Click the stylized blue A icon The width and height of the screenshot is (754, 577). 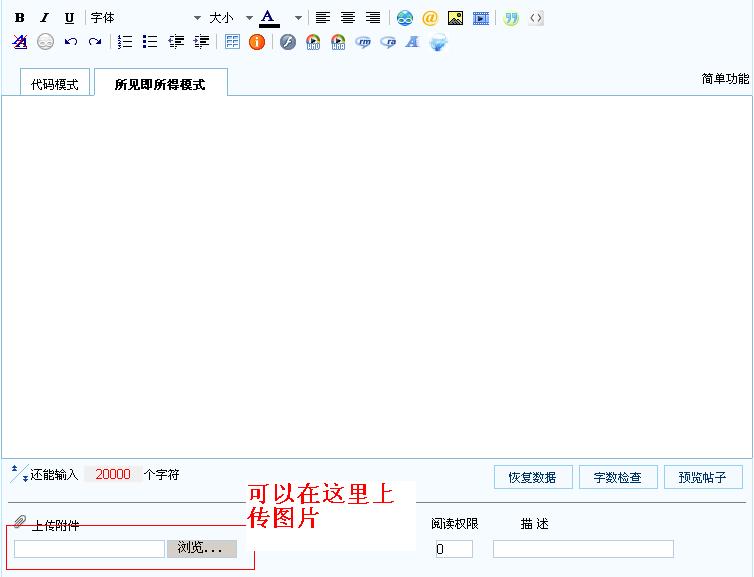(x=413, y=42)
